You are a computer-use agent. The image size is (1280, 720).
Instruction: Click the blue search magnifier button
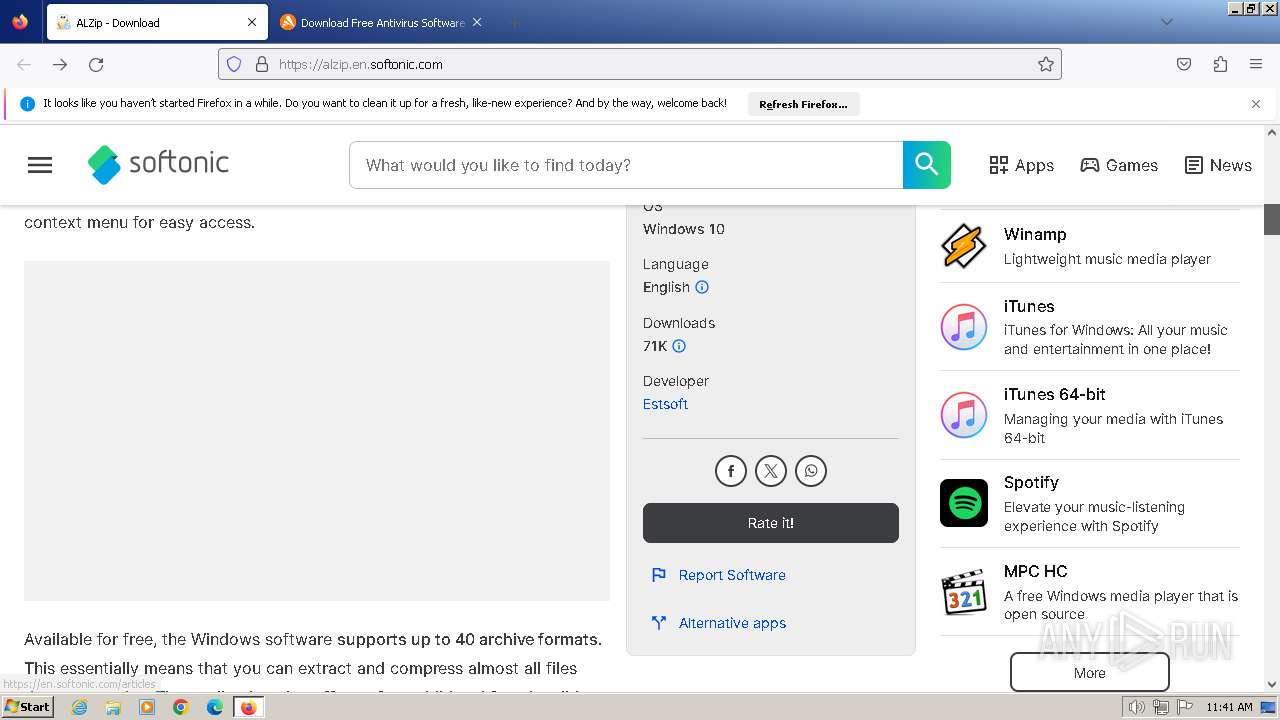click(x=927, y=165)
